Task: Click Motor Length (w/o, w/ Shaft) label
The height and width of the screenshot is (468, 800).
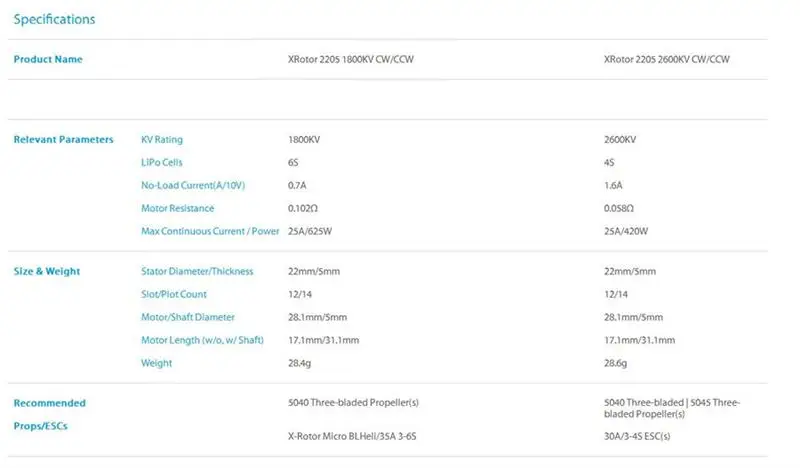Action: tap(203, 340)
